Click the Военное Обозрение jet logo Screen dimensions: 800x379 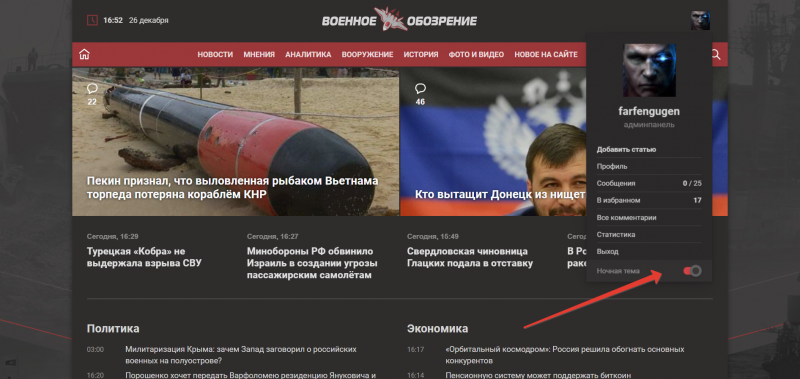399,20
